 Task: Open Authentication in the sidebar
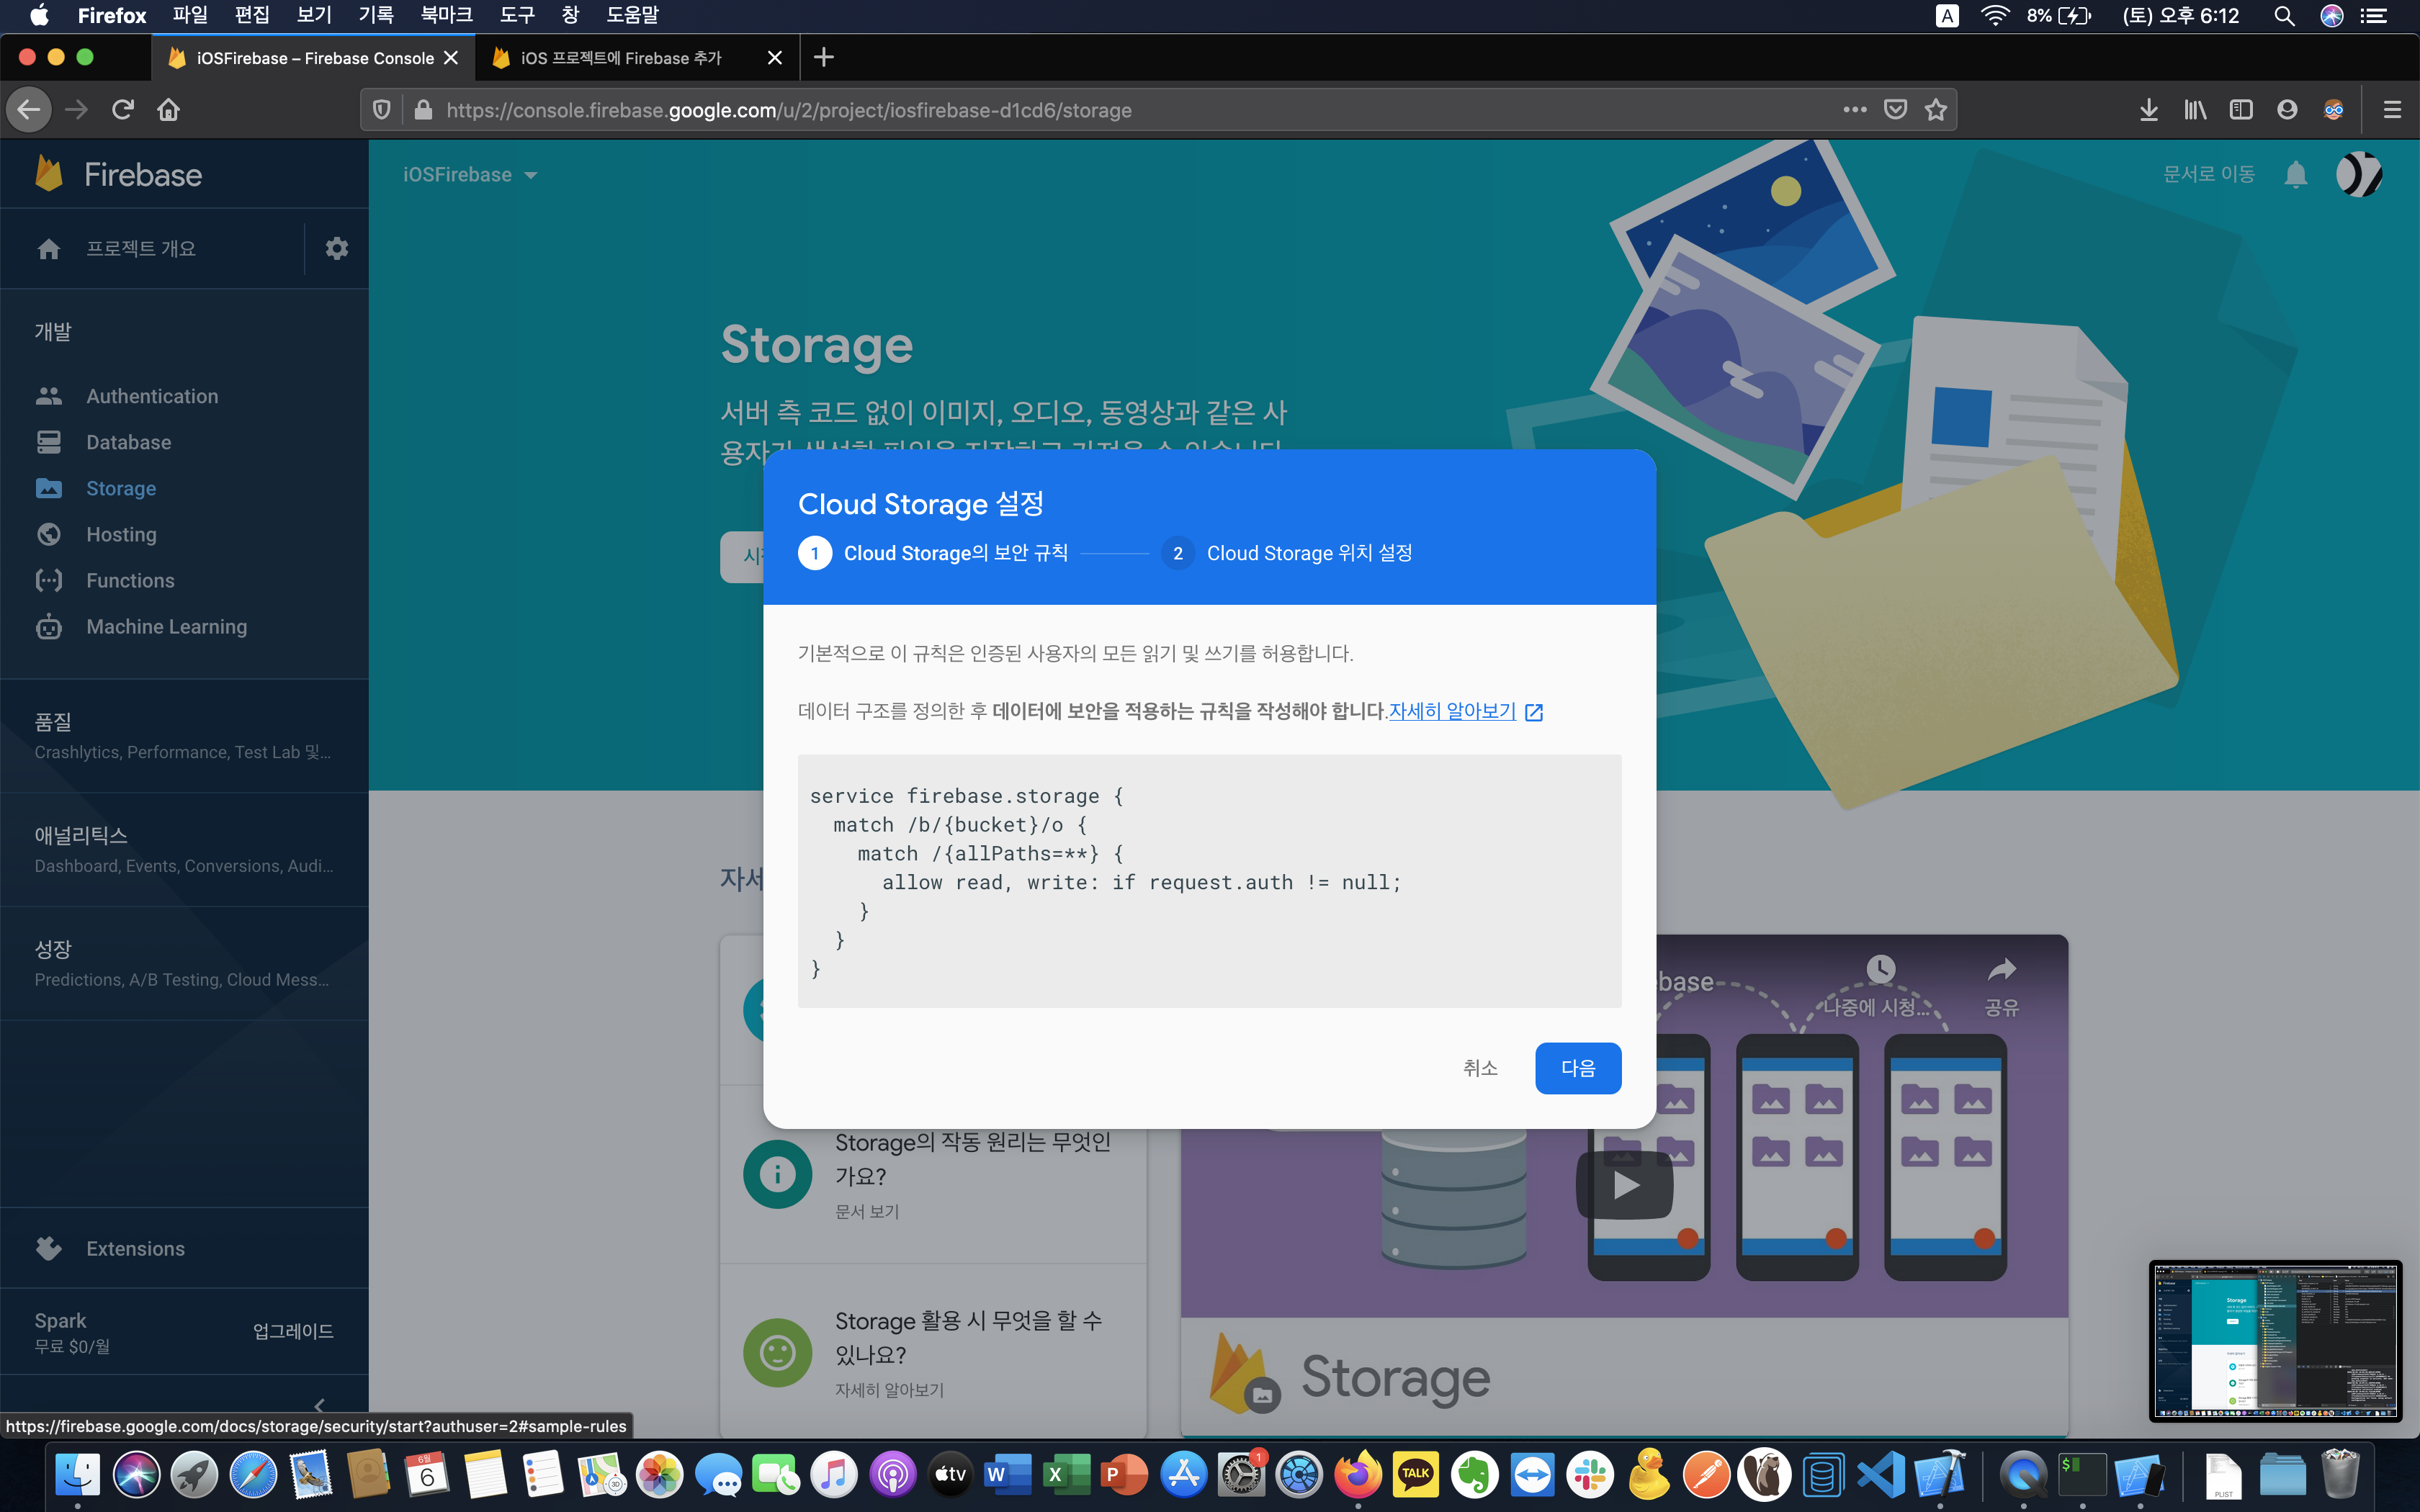coord(151,396)
